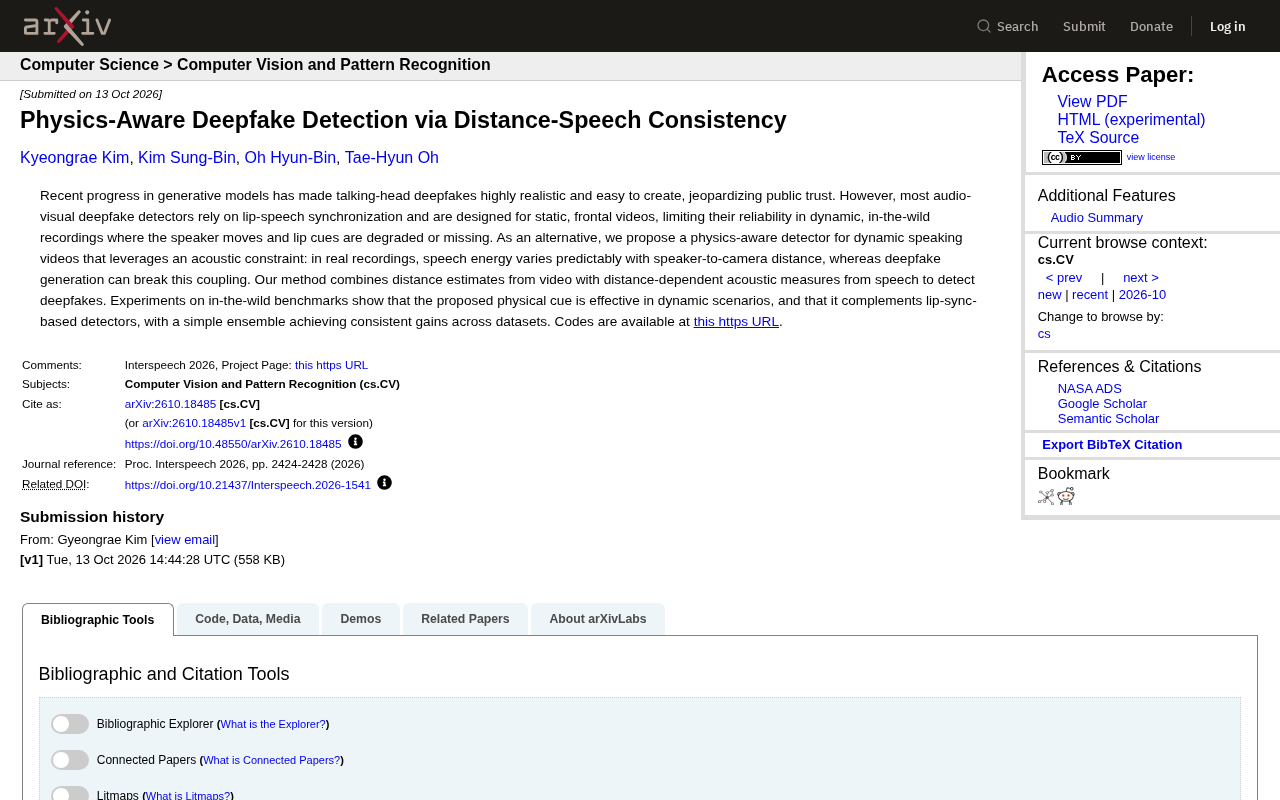Turn on the Connected Papers toggle
Screen dimensions: 1280x800
[x=70, y=760]
